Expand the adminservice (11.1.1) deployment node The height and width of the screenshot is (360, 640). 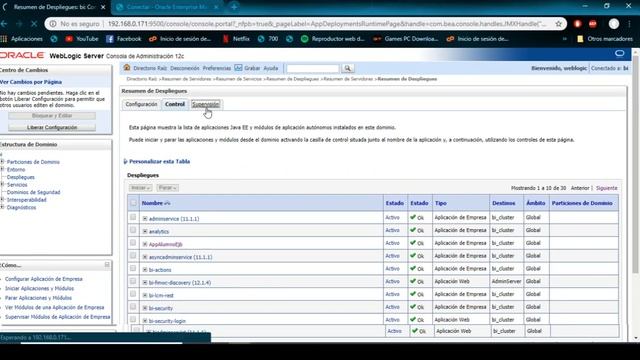(145, 219)
